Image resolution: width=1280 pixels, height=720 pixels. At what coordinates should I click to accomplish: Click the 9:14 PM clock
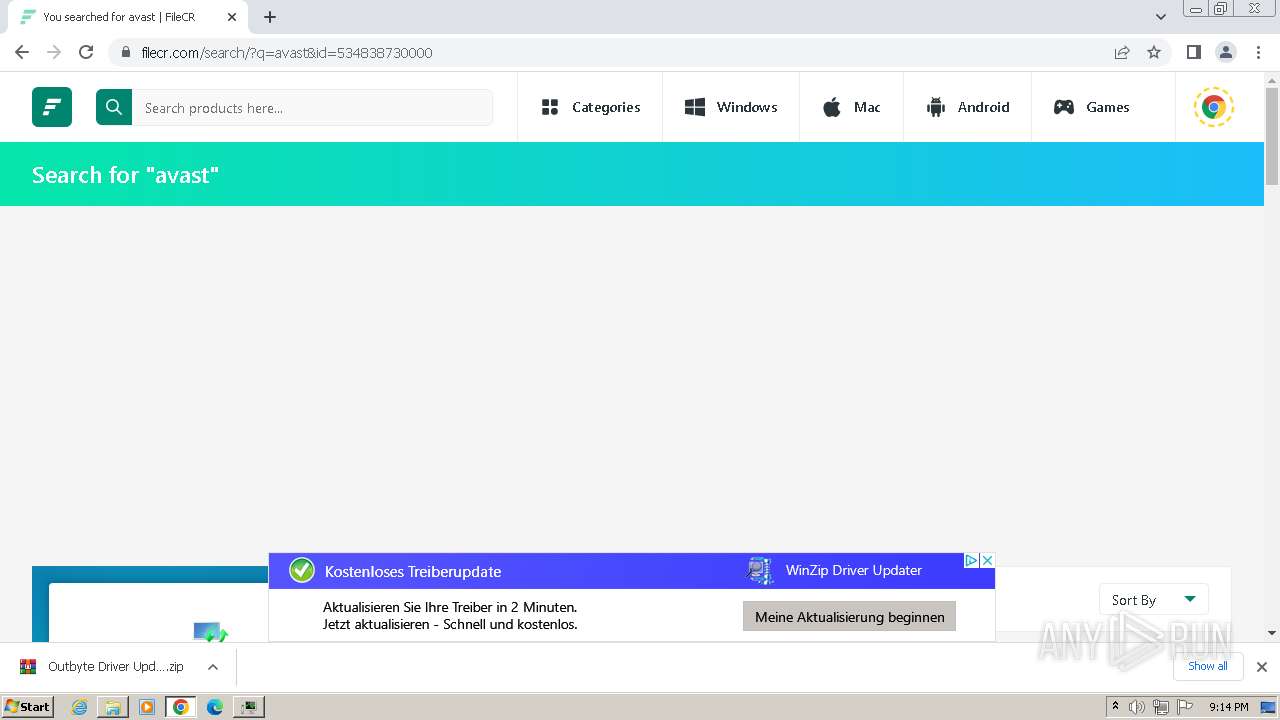point(1228,707)
